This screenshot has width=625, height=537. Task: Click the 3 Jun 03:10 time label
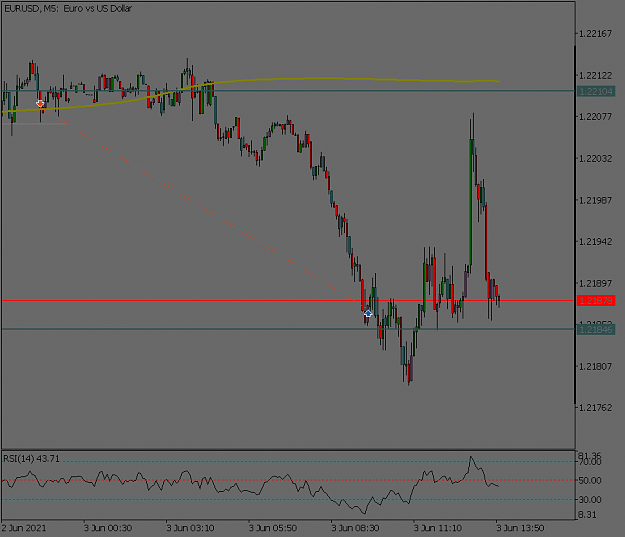pyautogui.click(x=190, y=528)
